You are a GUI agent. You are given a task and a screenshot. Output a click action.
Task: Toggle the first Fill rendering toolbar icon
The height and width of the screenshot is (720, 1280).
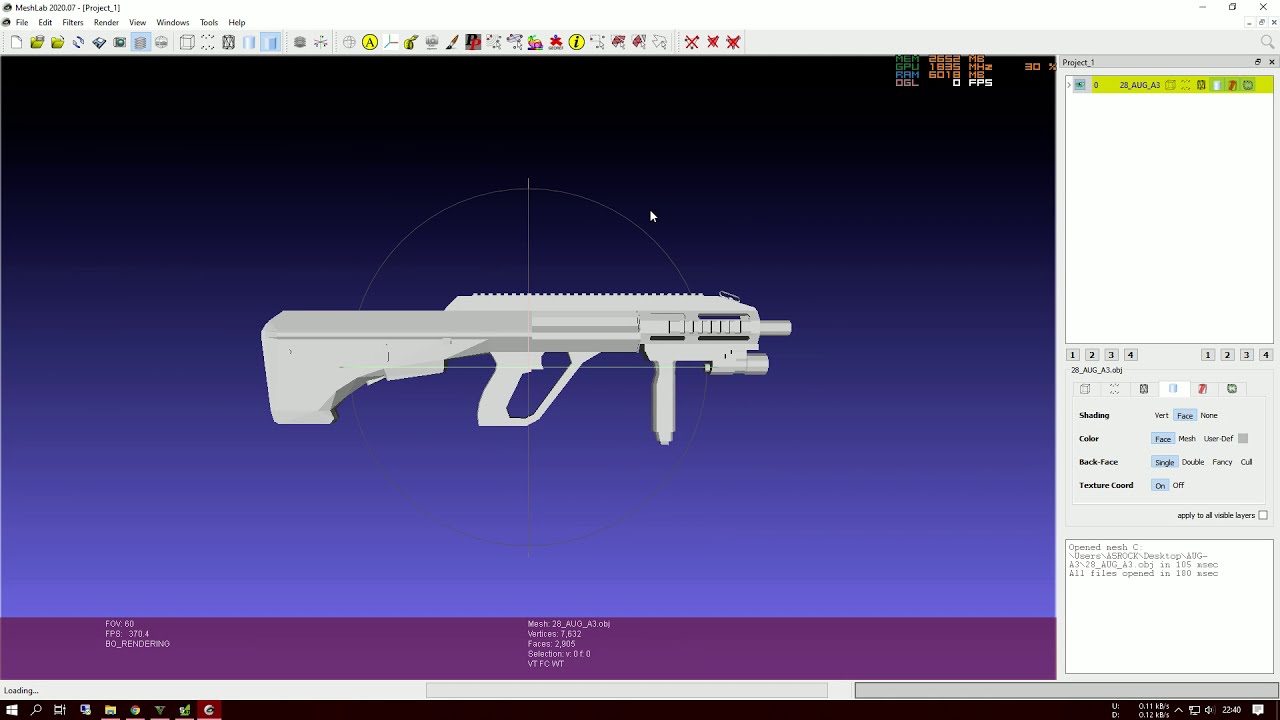(x=249, y=42)
